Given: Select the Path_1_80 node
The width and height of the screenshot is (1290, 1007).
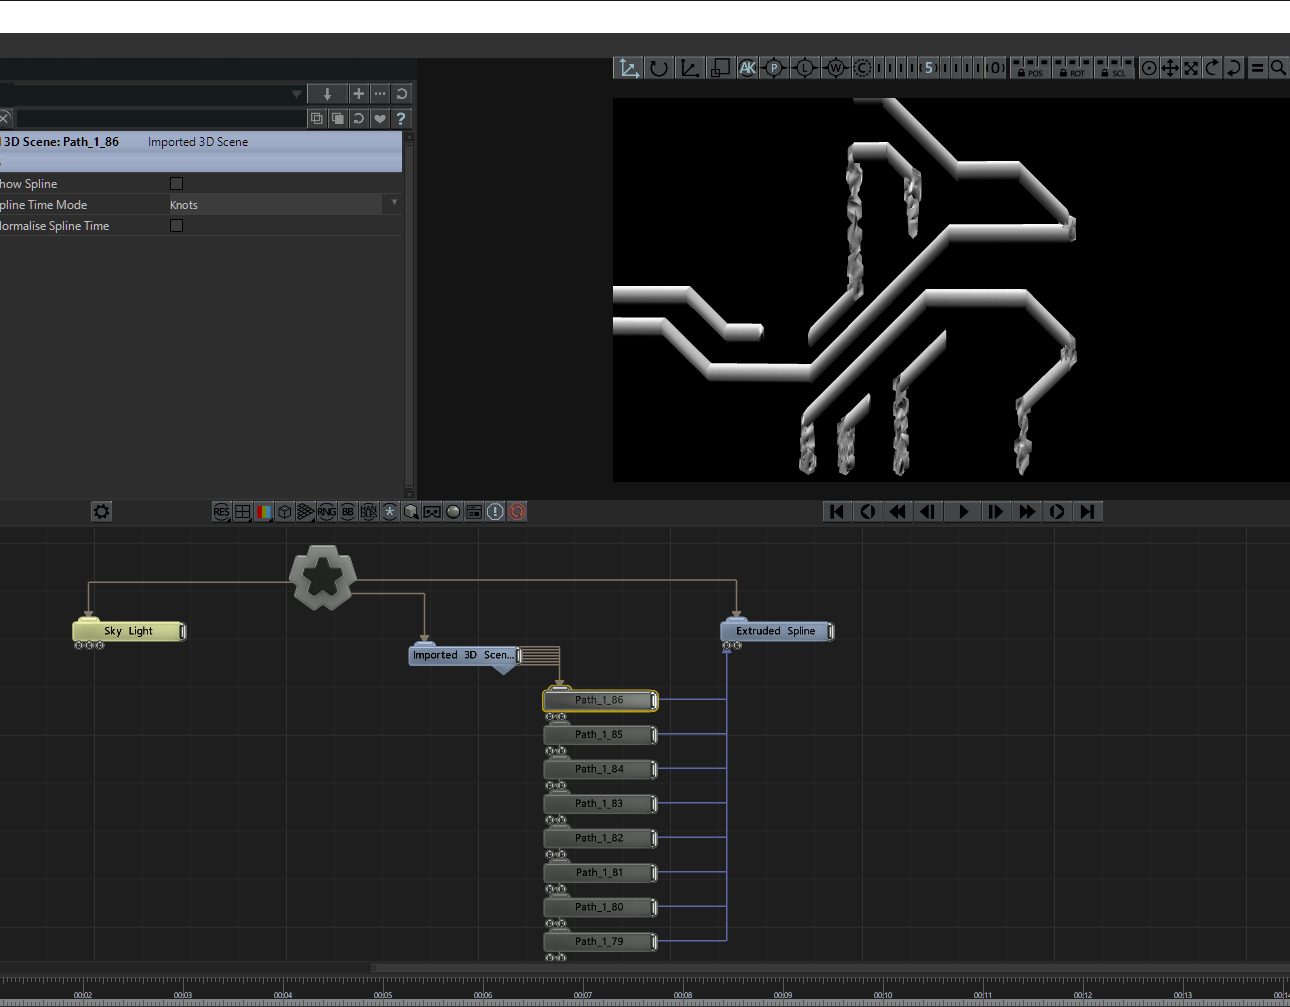Looking at the screenshot, I should coord(600,907).
